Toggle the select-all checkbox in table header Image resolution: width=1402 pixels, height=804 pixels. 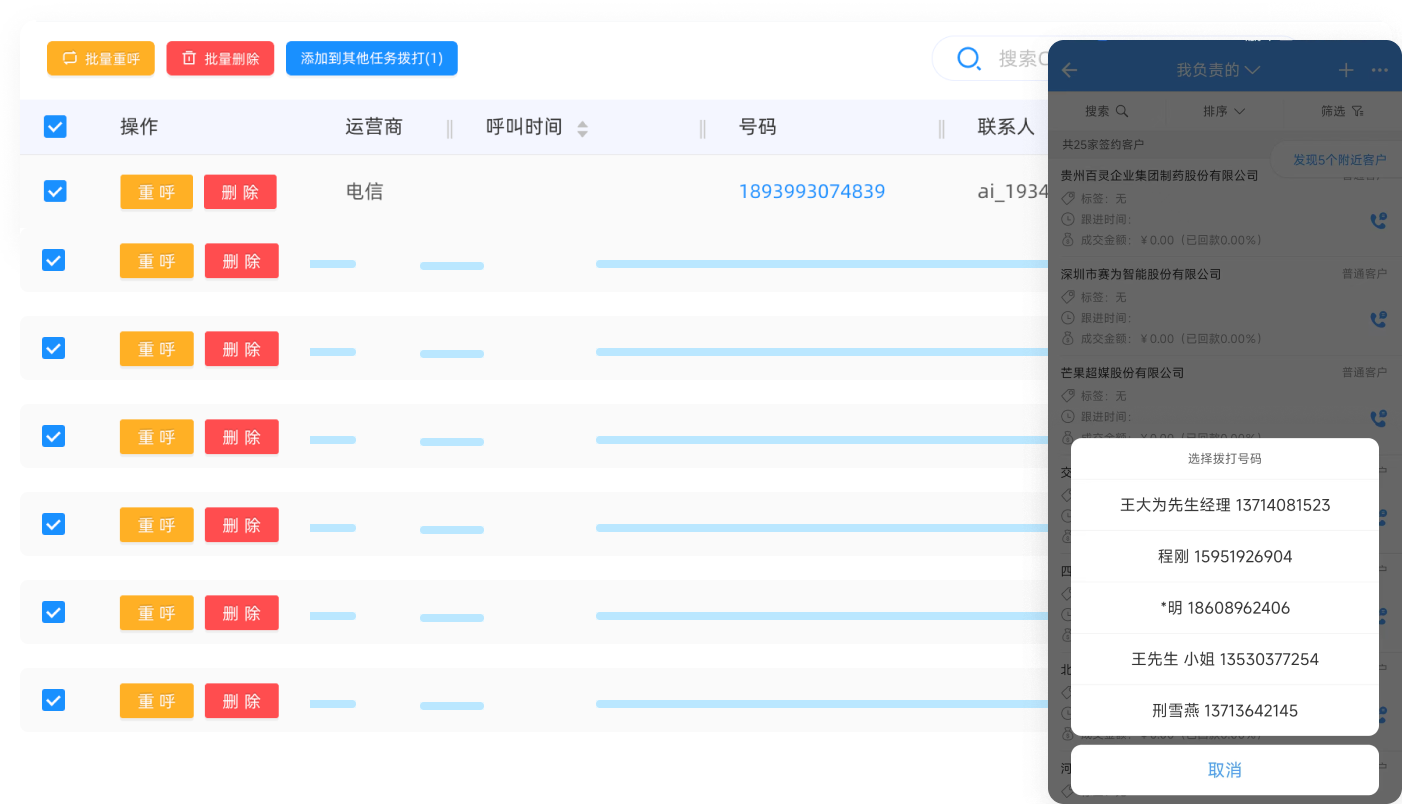click(55, 127)
